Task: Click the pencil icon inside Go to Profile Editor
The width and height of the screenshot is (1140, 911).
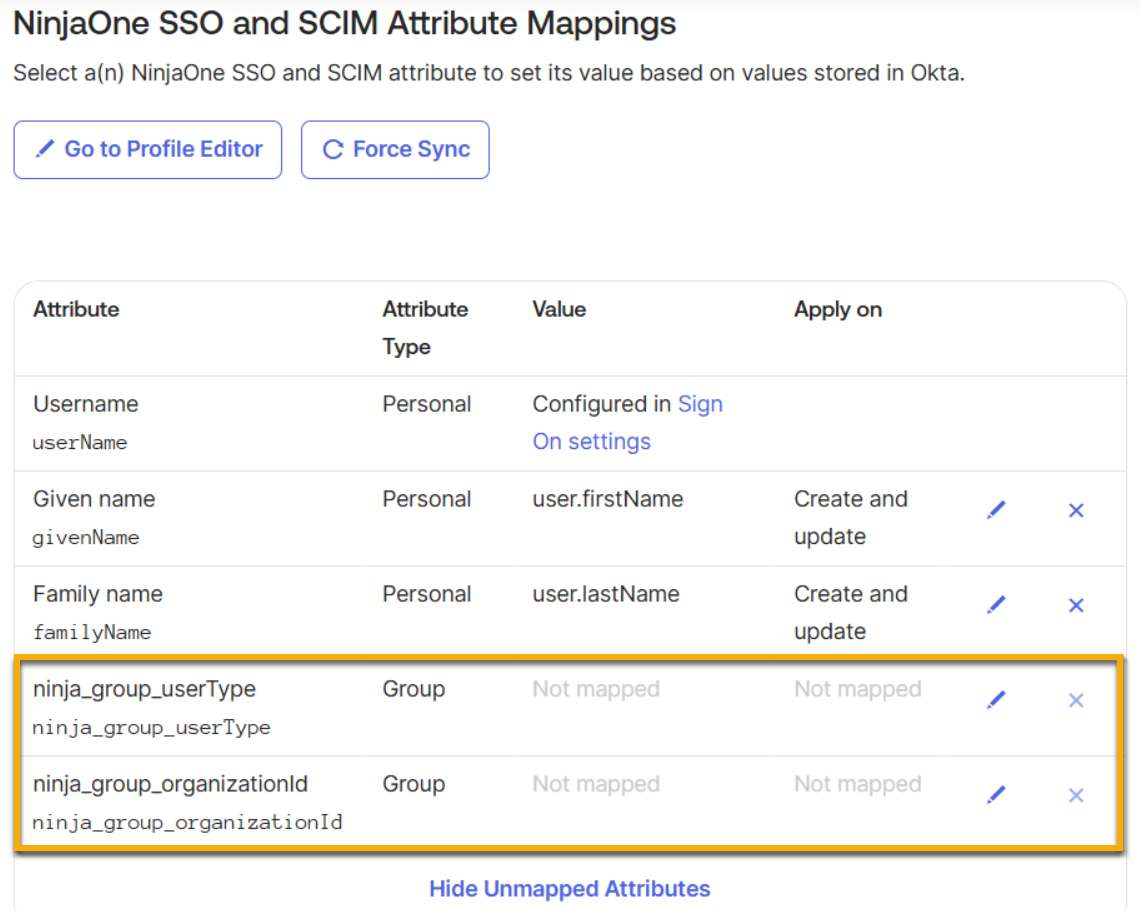Action: pos(43,149)
